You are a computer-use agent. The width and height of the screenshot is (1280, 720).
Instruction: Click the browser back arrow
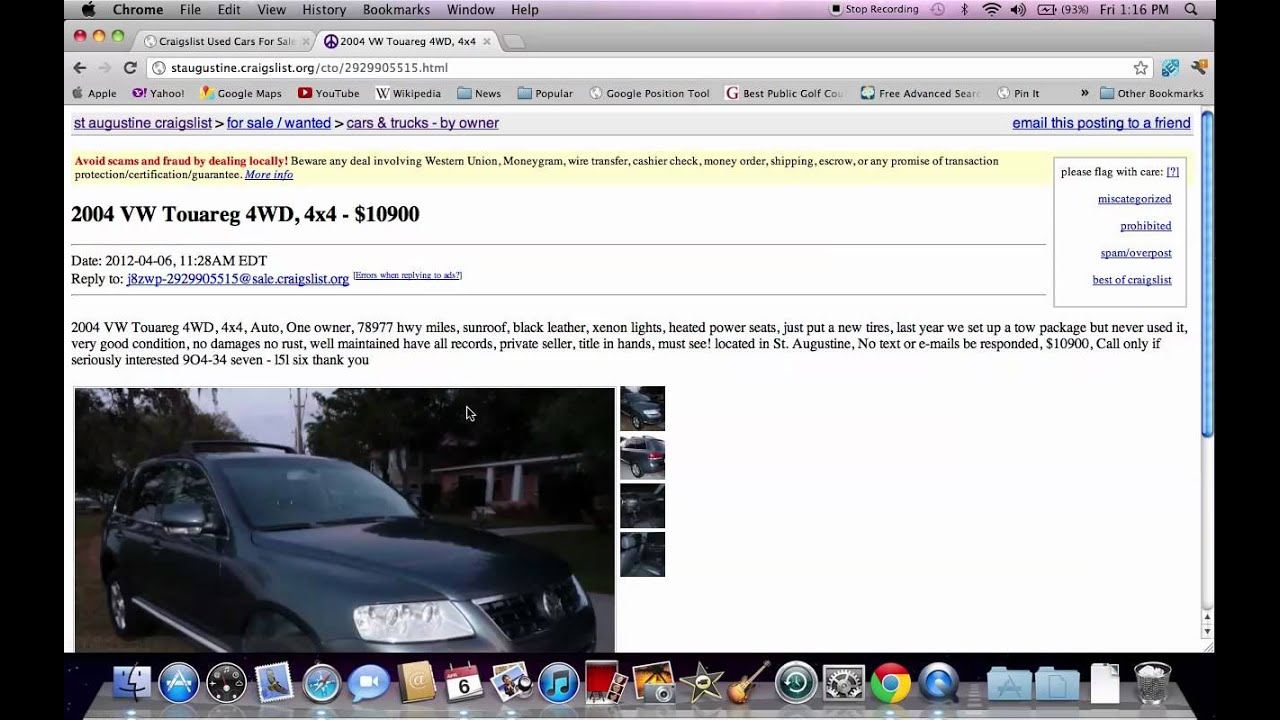point(80,68)
